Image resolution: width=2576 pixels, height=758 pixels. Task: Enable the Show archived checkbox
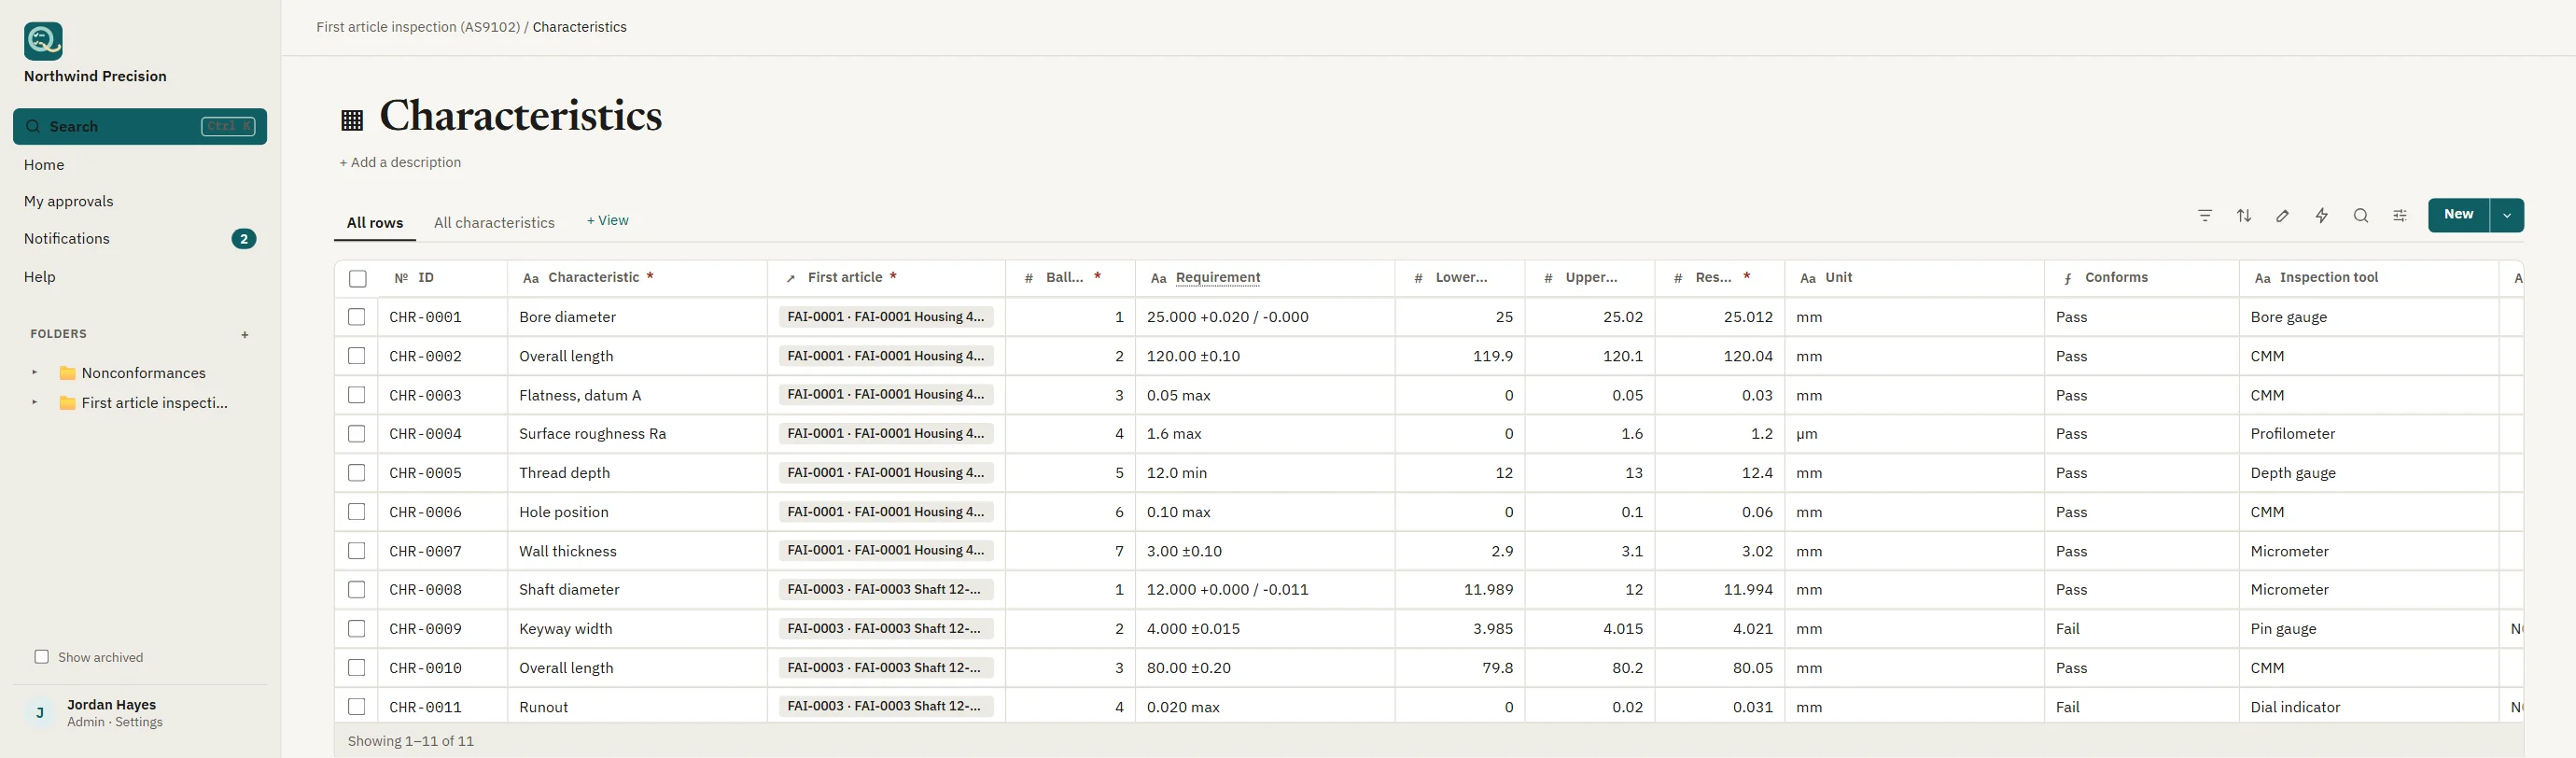tap(42, 657)
